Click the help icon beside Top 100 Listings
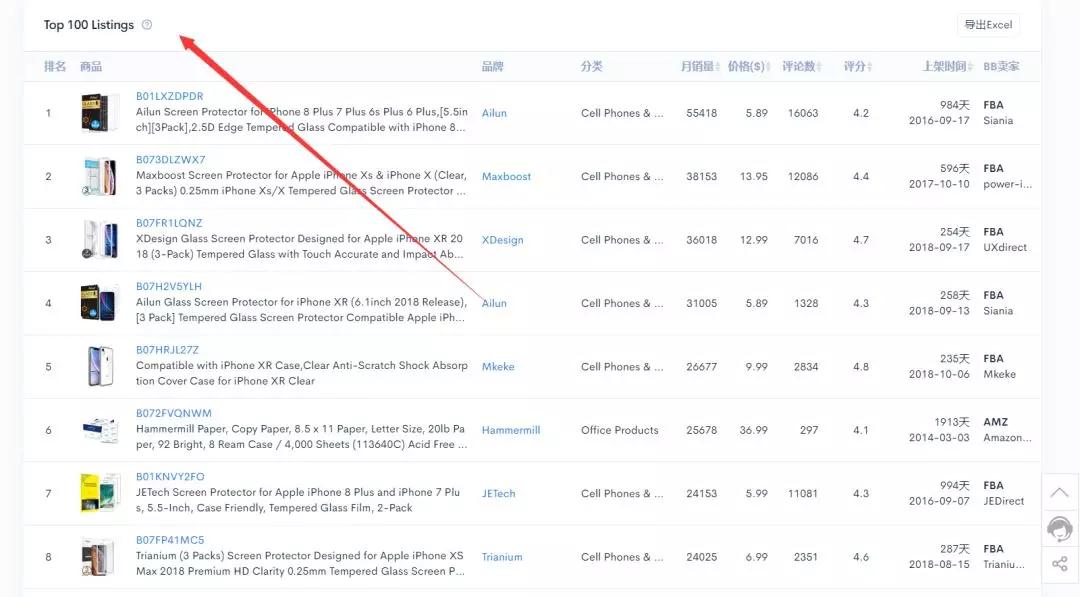Viewport: 1080px width, 597px height. 147,25
